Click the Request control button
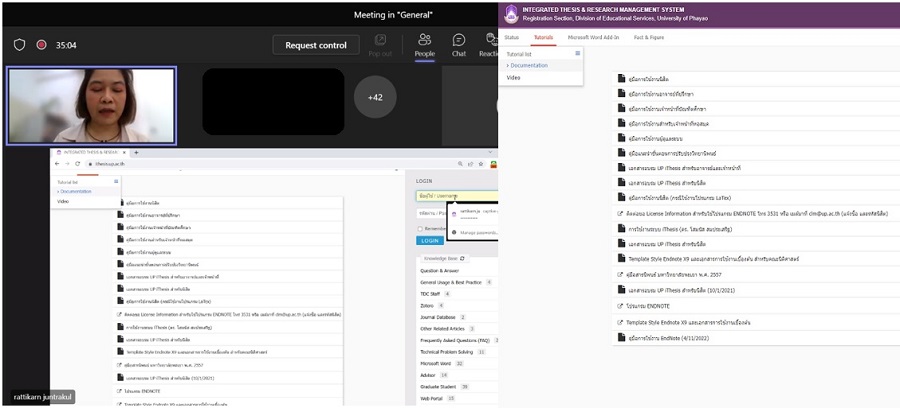The height and width of the screenshot is (408, 900). coord(316,45)
